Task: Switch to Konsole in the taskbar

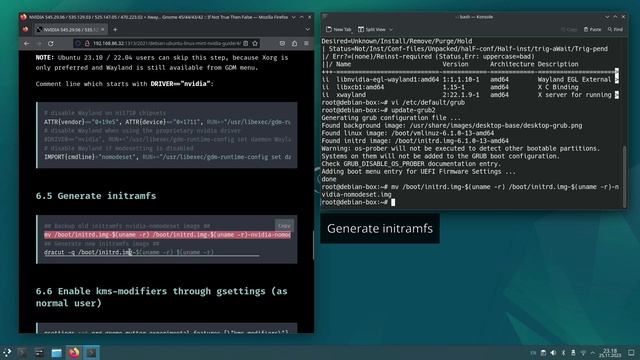Action: pyautogui.click(x=91, y=353)
